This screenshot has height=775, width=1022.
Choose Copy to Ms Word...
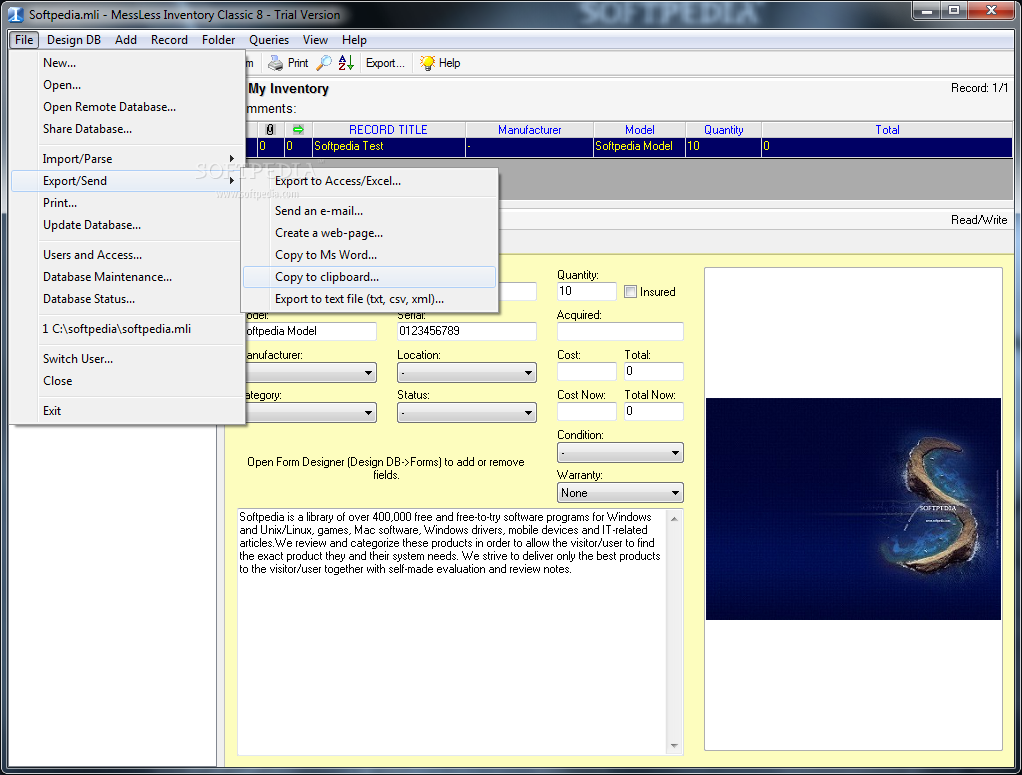pos(369,255)
